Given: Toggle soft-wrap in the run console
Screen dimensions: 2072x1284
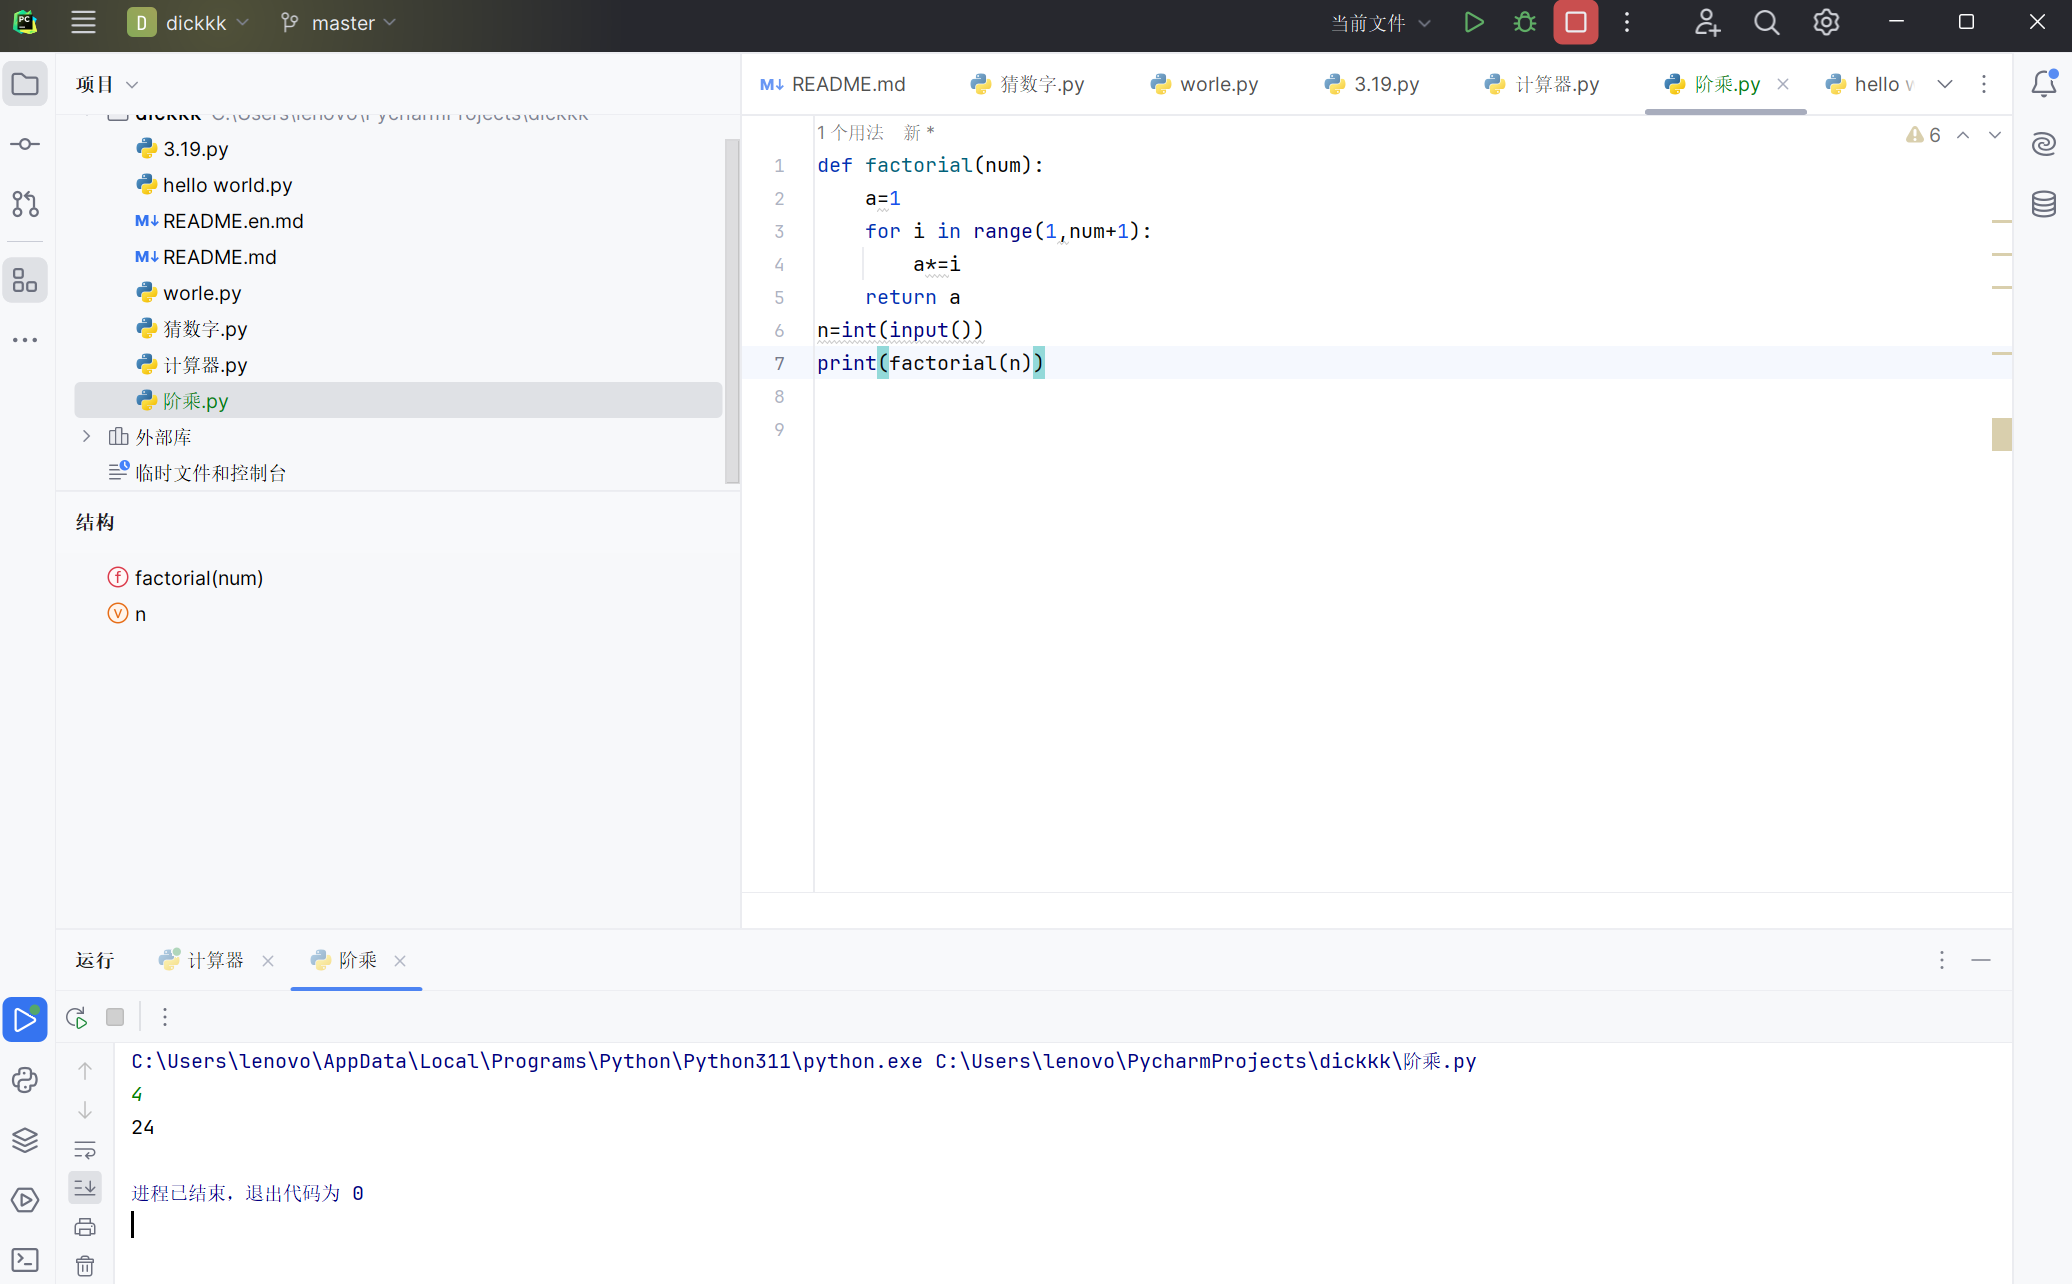Looking at the screenshot, I should pyautogui.click(x=85, y=1149).
